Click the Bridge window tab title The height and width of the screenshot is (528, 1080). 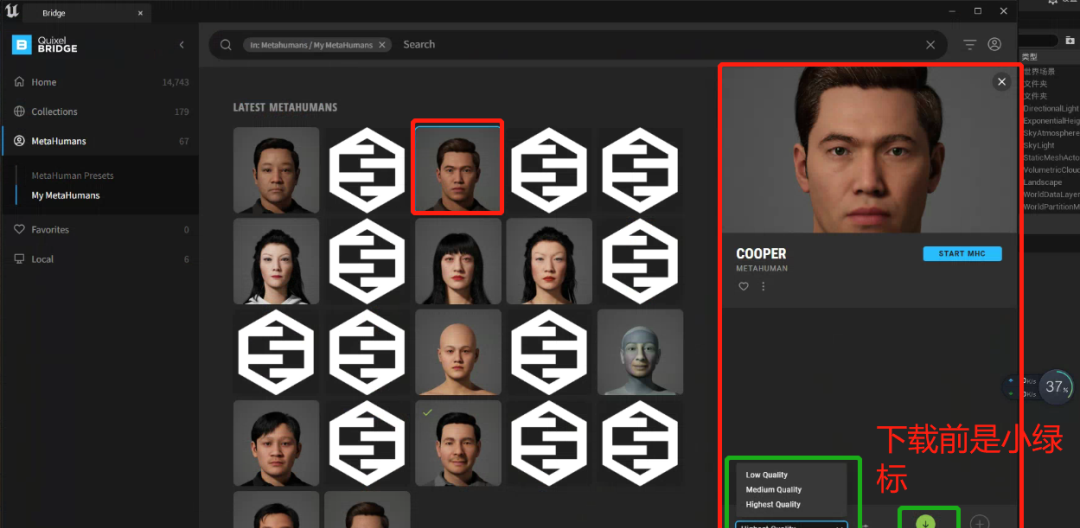click(x=54, y=13)
